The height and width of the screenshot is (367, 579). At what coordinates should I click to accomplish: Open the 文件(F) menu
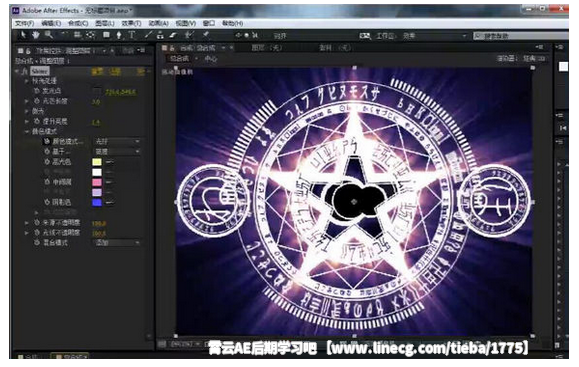pyautogui.click(x=24, y=23)
